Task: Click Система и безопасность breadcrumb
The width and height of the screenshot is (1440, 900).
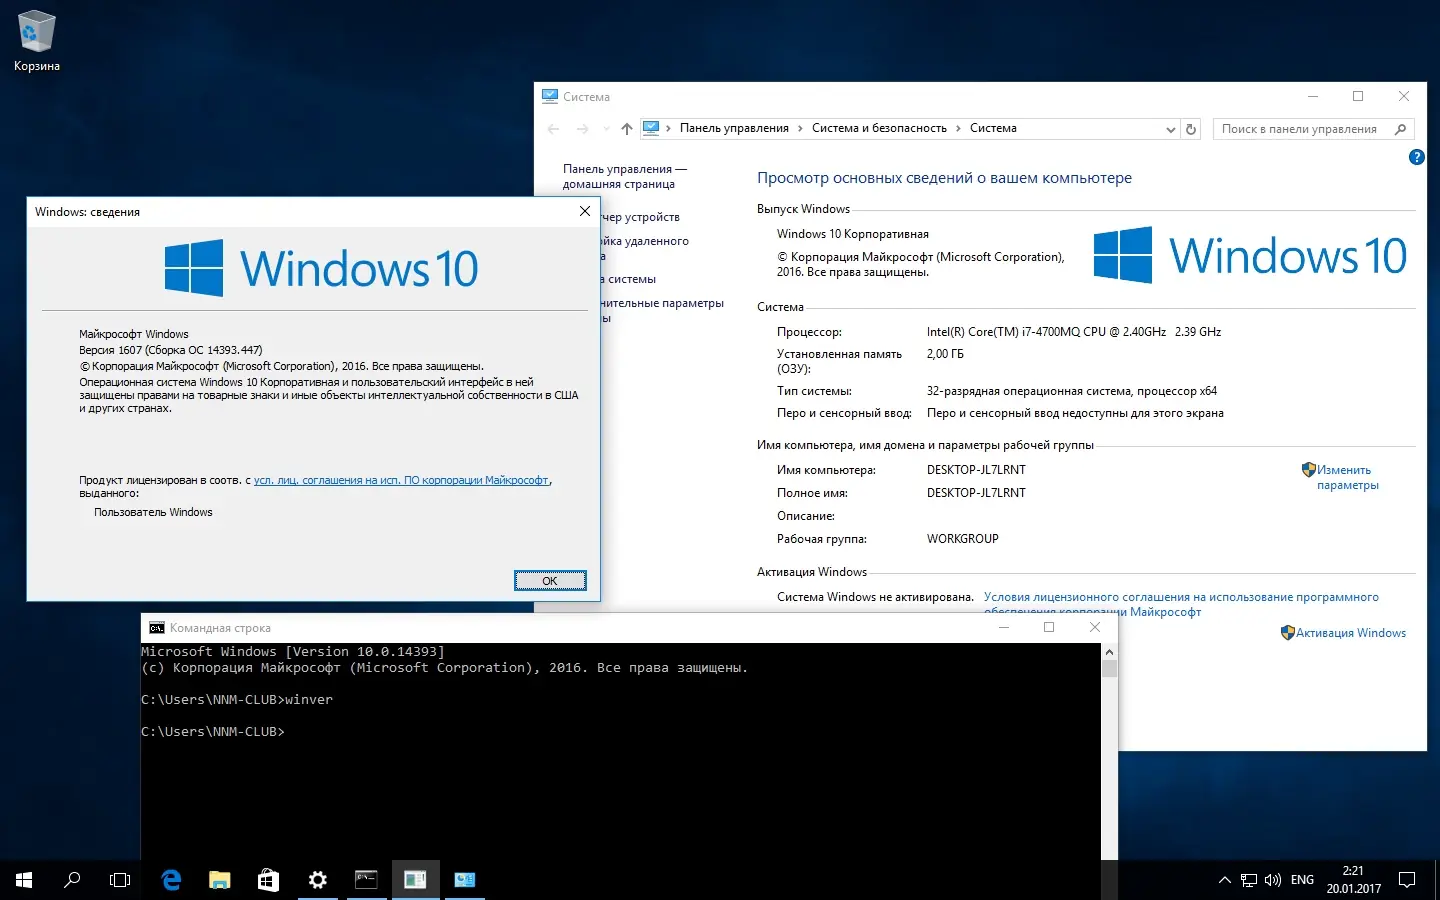Action: [x=879, y=128]
